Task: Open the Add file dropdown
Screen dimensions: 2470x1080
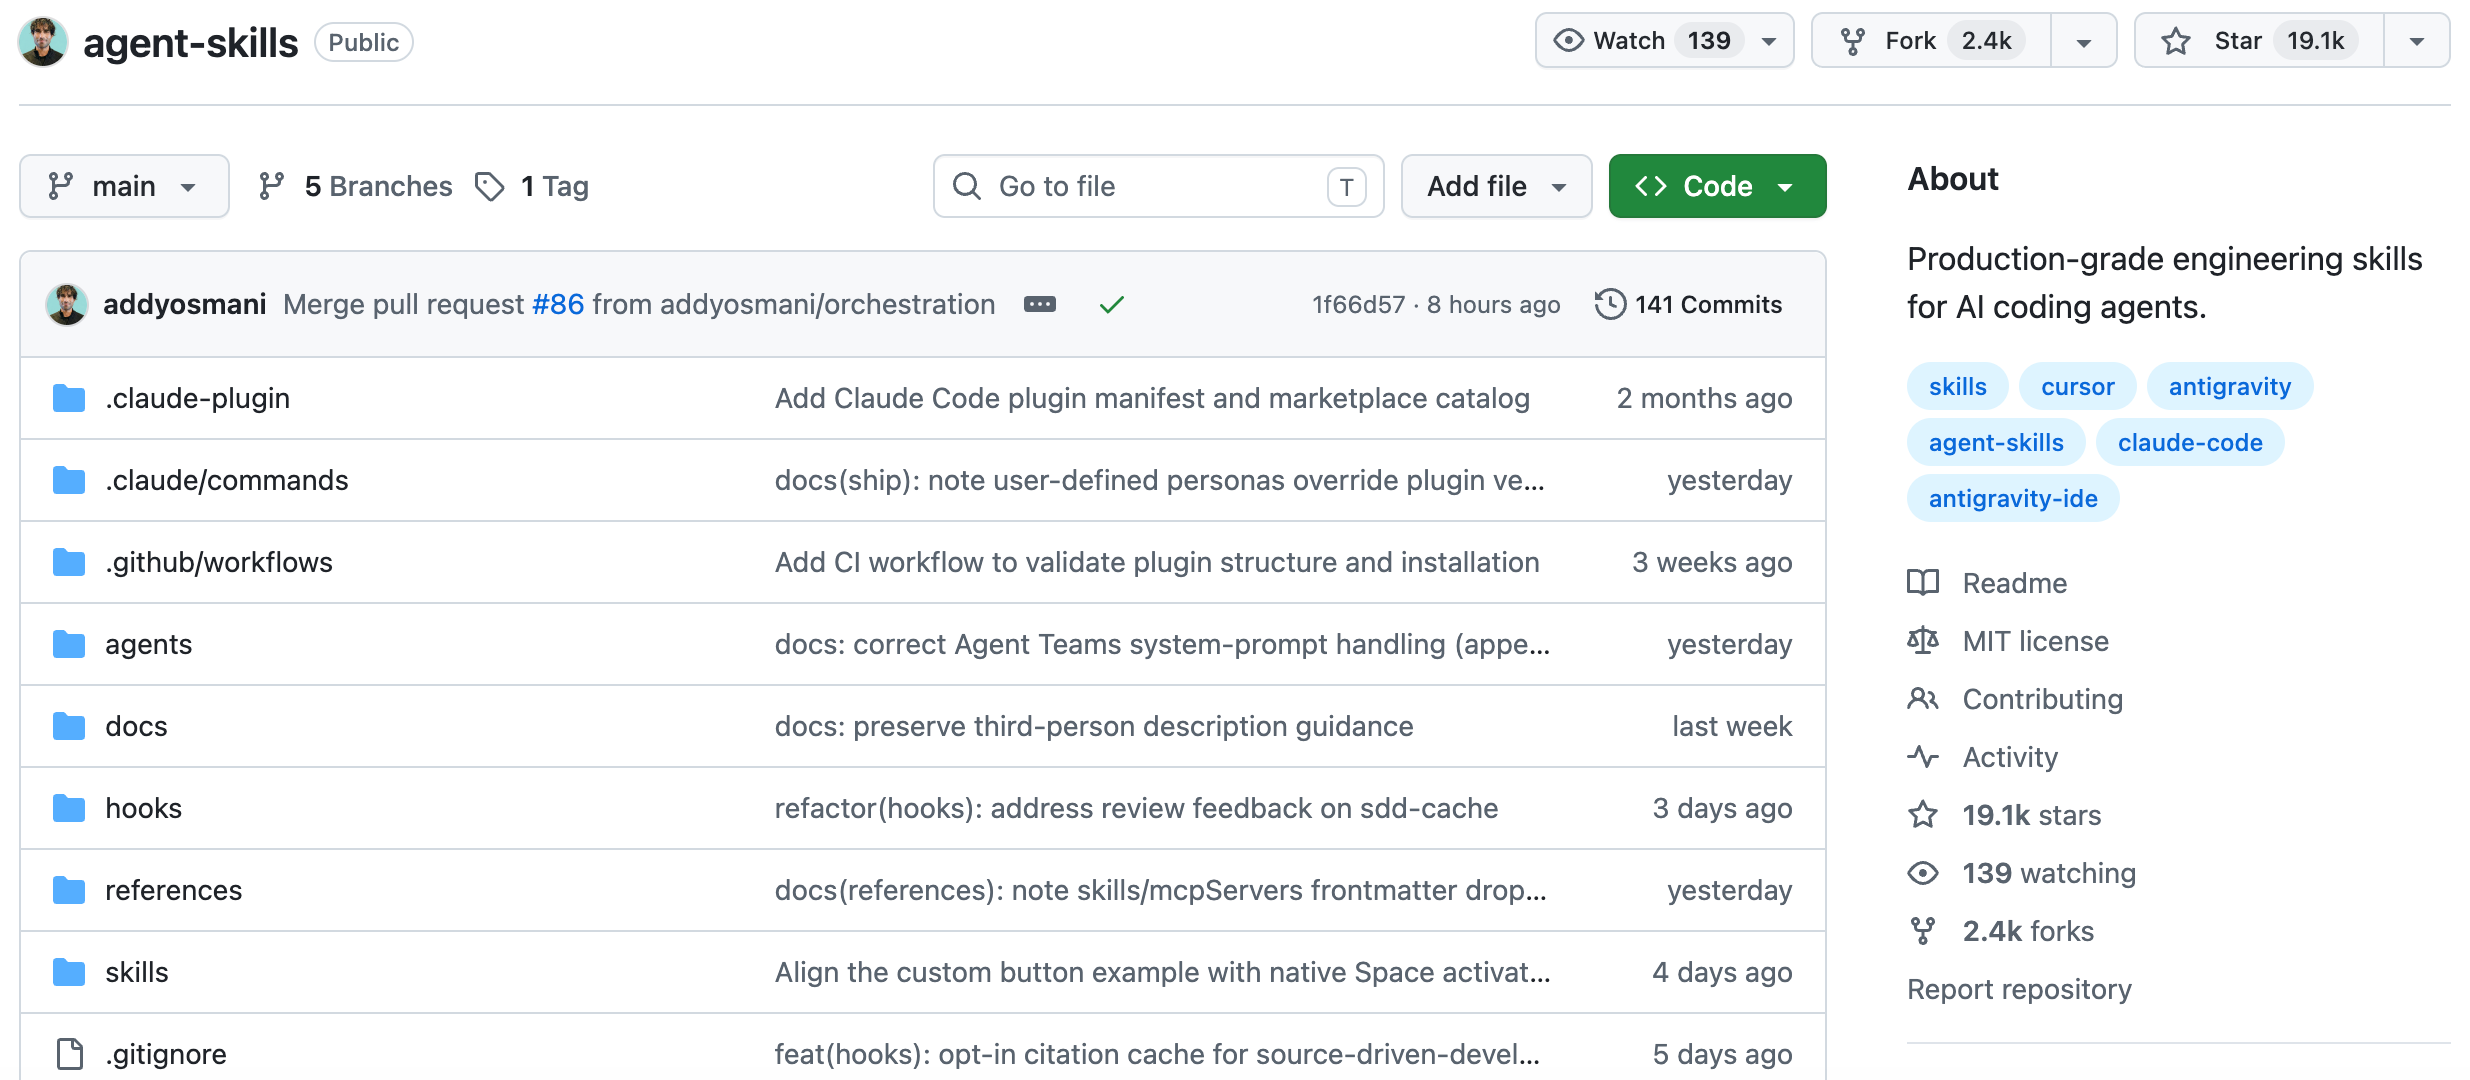Action: click(1496, 186)
